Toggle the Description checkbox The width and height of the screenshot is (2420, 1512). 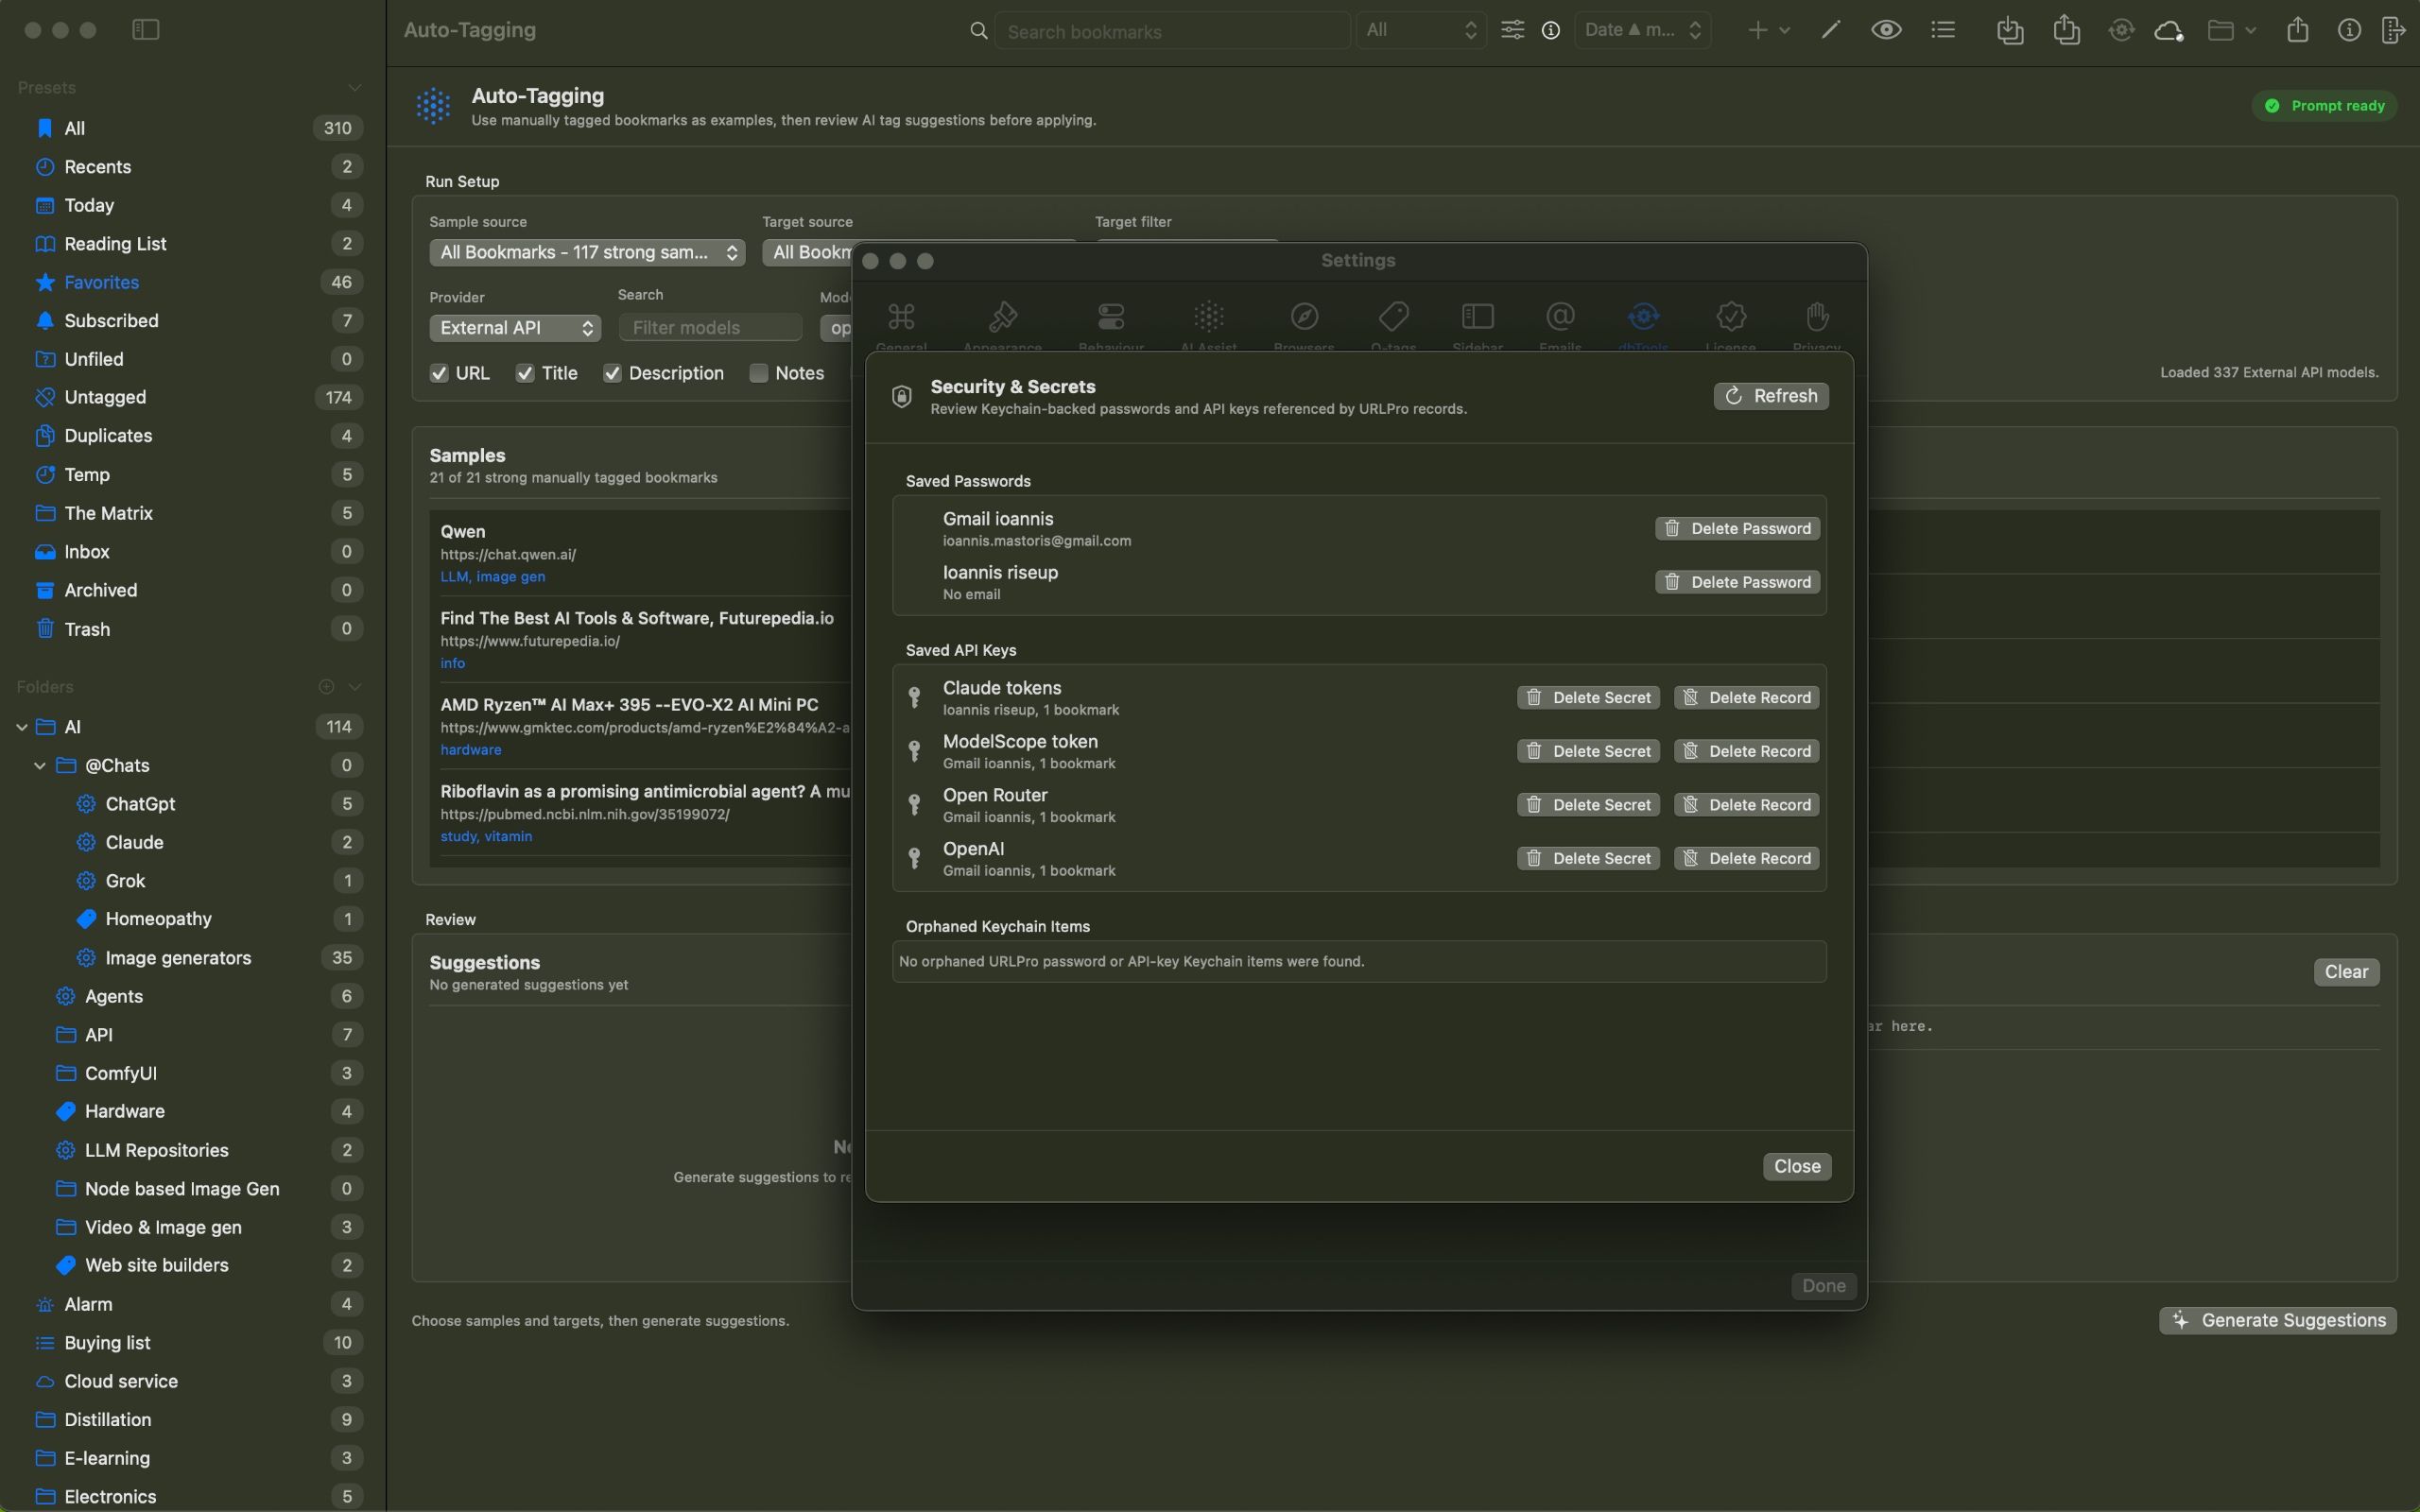(x=612, y=374)
